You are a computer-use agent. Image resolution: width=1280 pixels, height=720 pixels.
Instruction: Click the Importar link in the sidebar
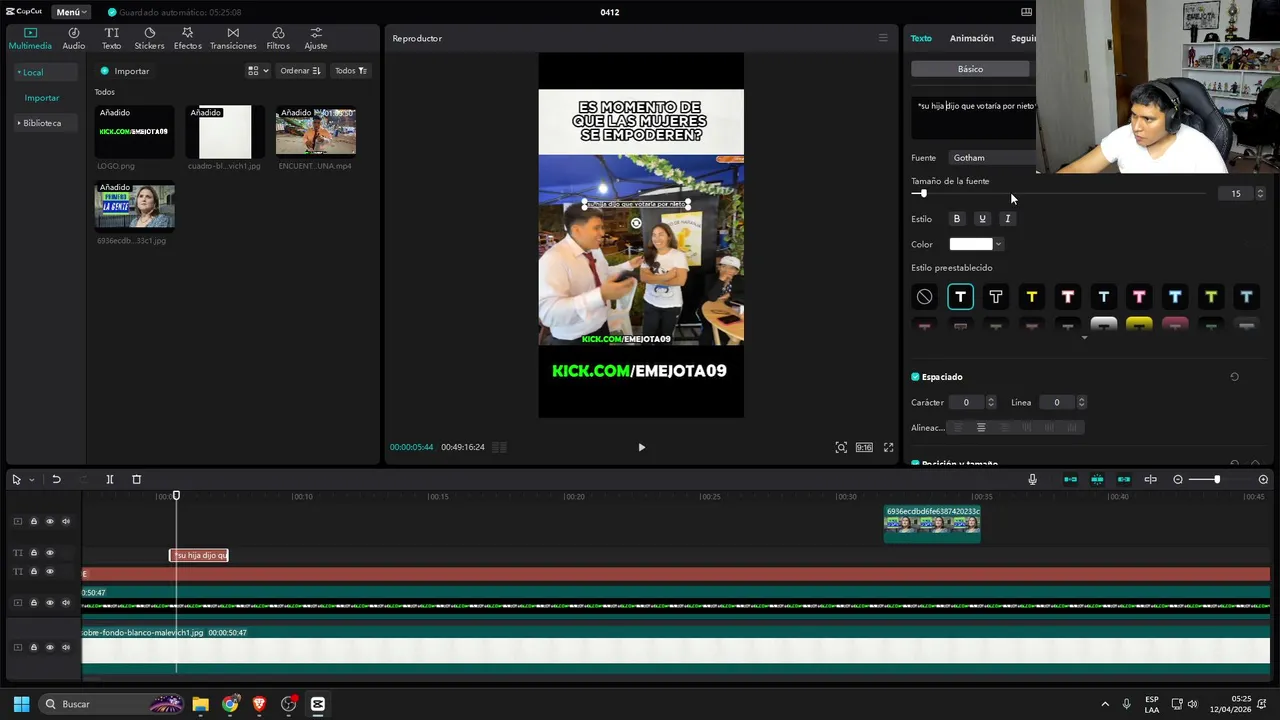point(42,98)
